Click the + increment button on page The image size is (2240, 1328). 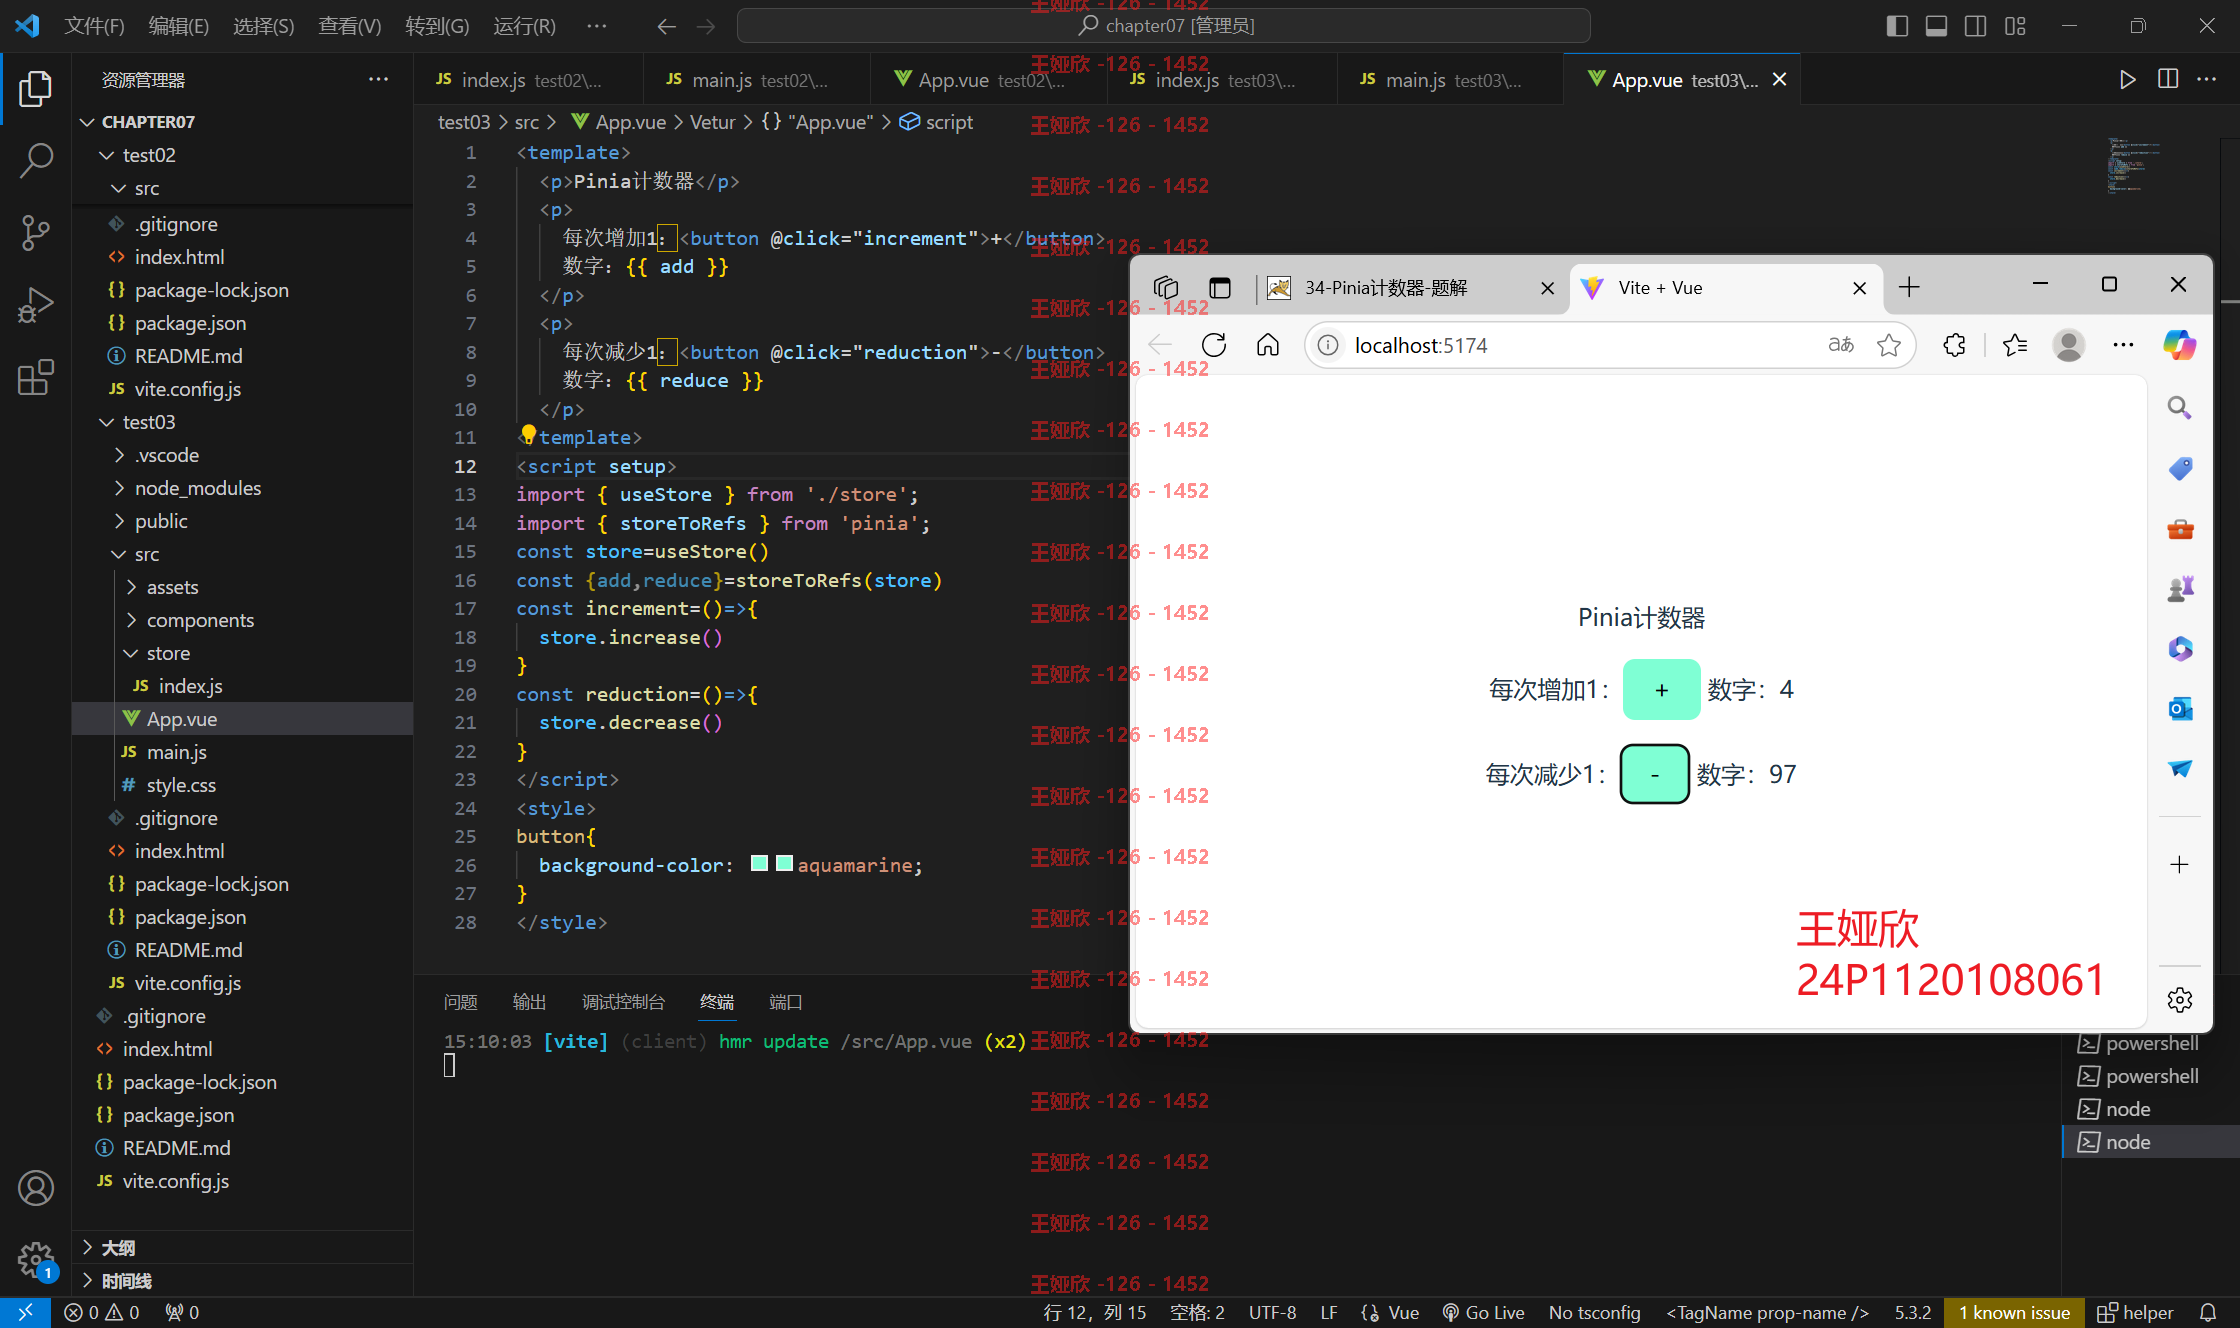(x=1661, y=689)
